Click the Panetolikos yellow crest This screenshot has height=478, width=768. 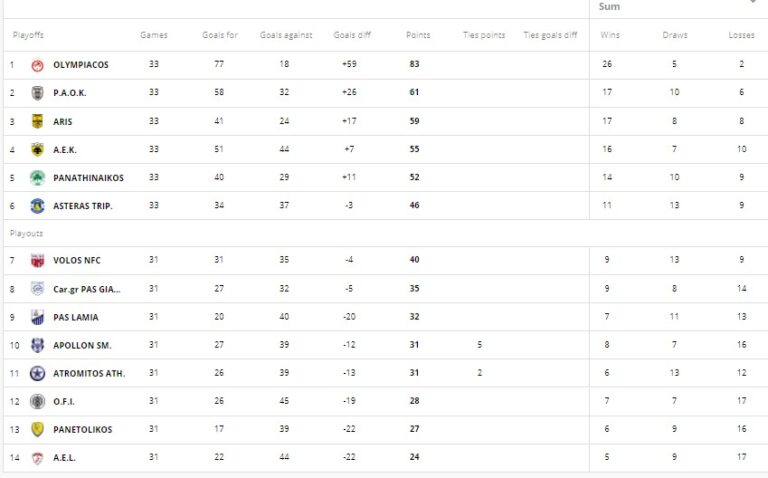(37, 429)
